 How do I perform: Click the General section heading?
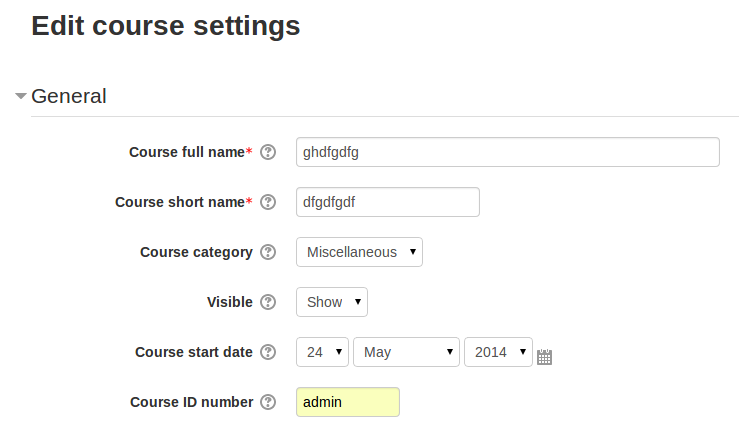[x=69, y=96]
